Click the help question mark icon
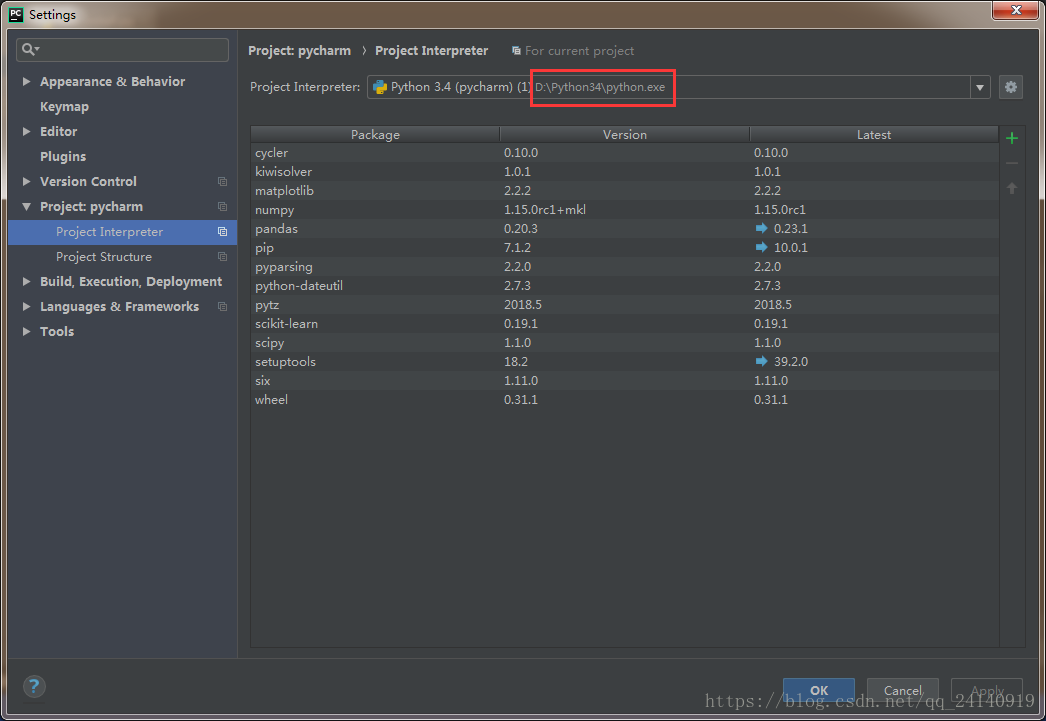 tap(34, 686)
